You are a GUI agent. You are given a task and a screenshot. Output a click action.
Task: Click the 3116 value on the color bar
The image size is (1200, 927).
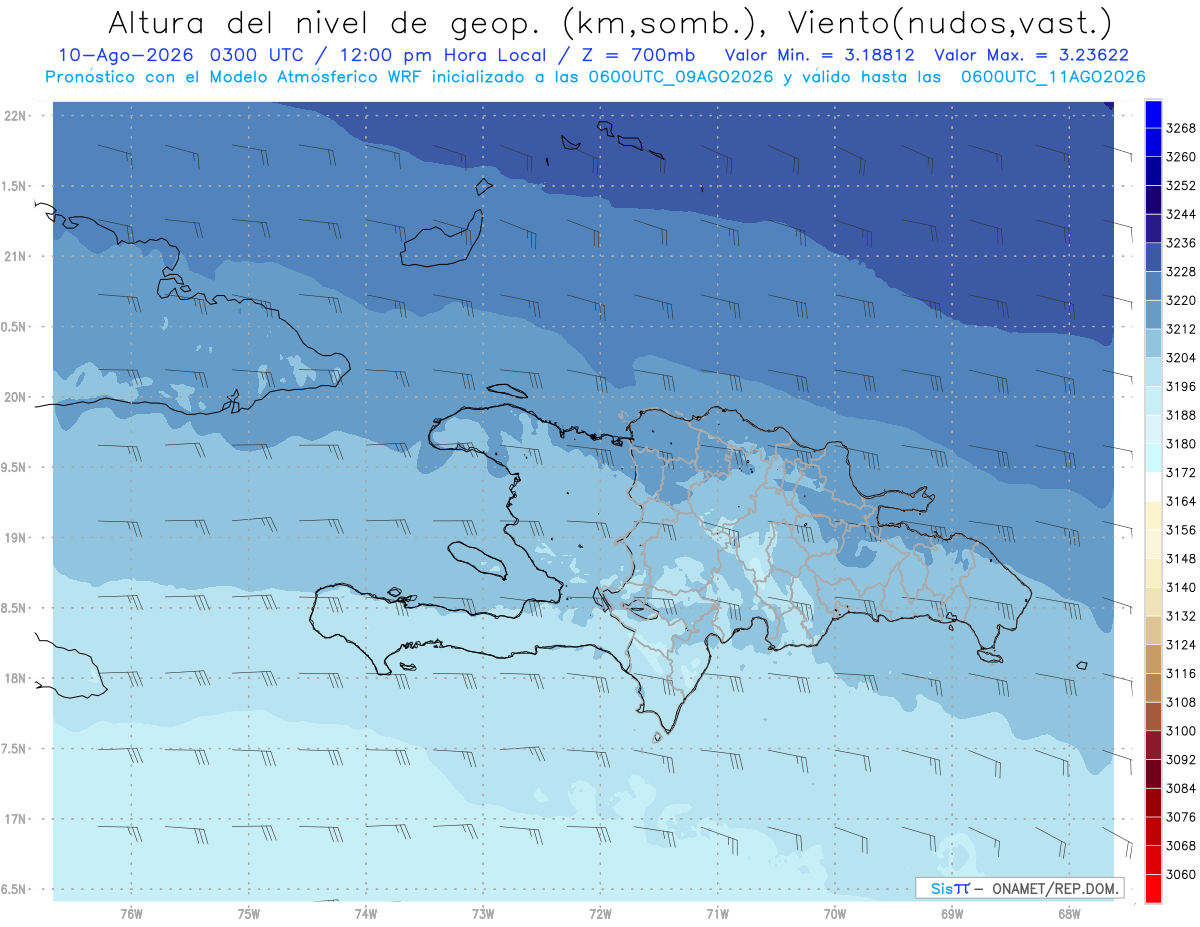click(x=1181, y=673)
